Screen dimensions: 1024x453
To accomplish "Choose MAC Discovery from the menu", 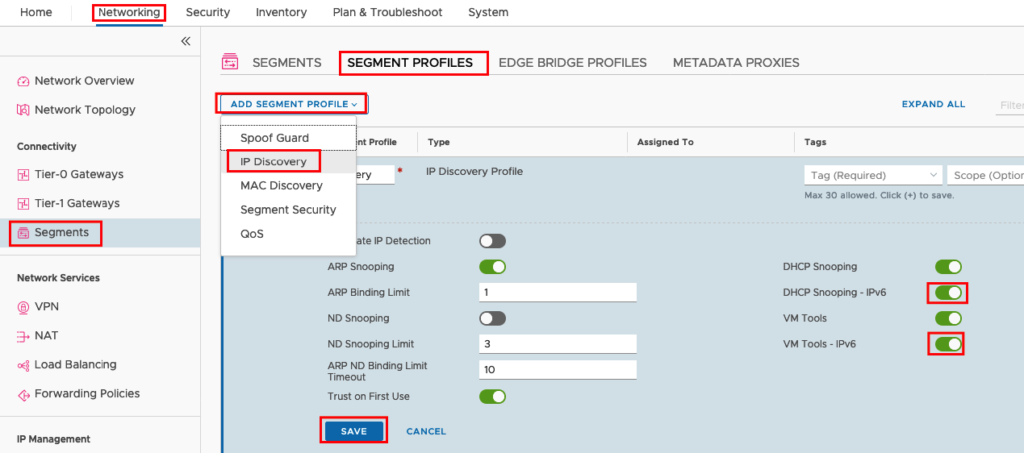I will pos(281,185).
